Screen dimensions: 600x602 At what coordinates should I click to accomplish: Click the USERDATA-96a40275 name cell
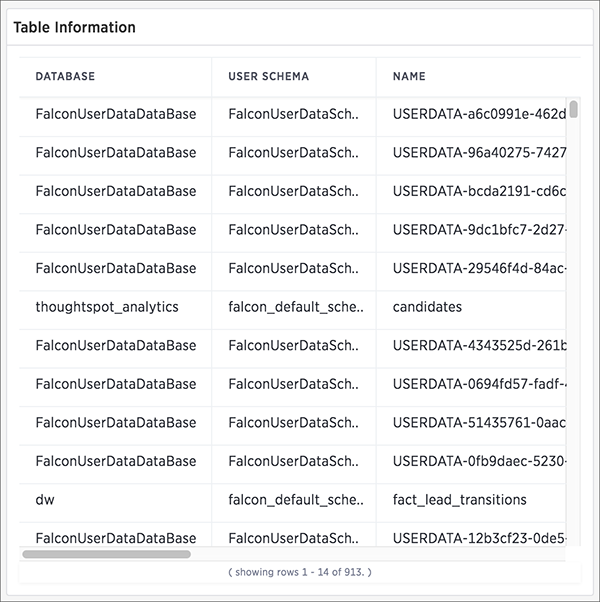[479, 152]
